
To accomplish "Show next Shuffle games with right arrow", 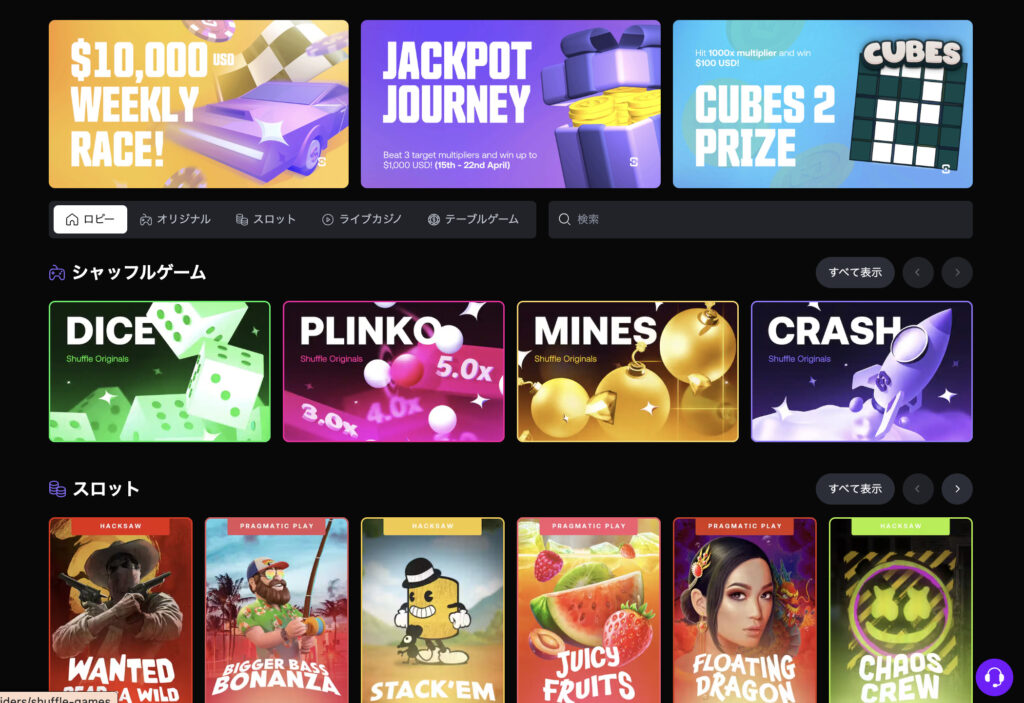I will pyautogui.click(x=957, y=272).
